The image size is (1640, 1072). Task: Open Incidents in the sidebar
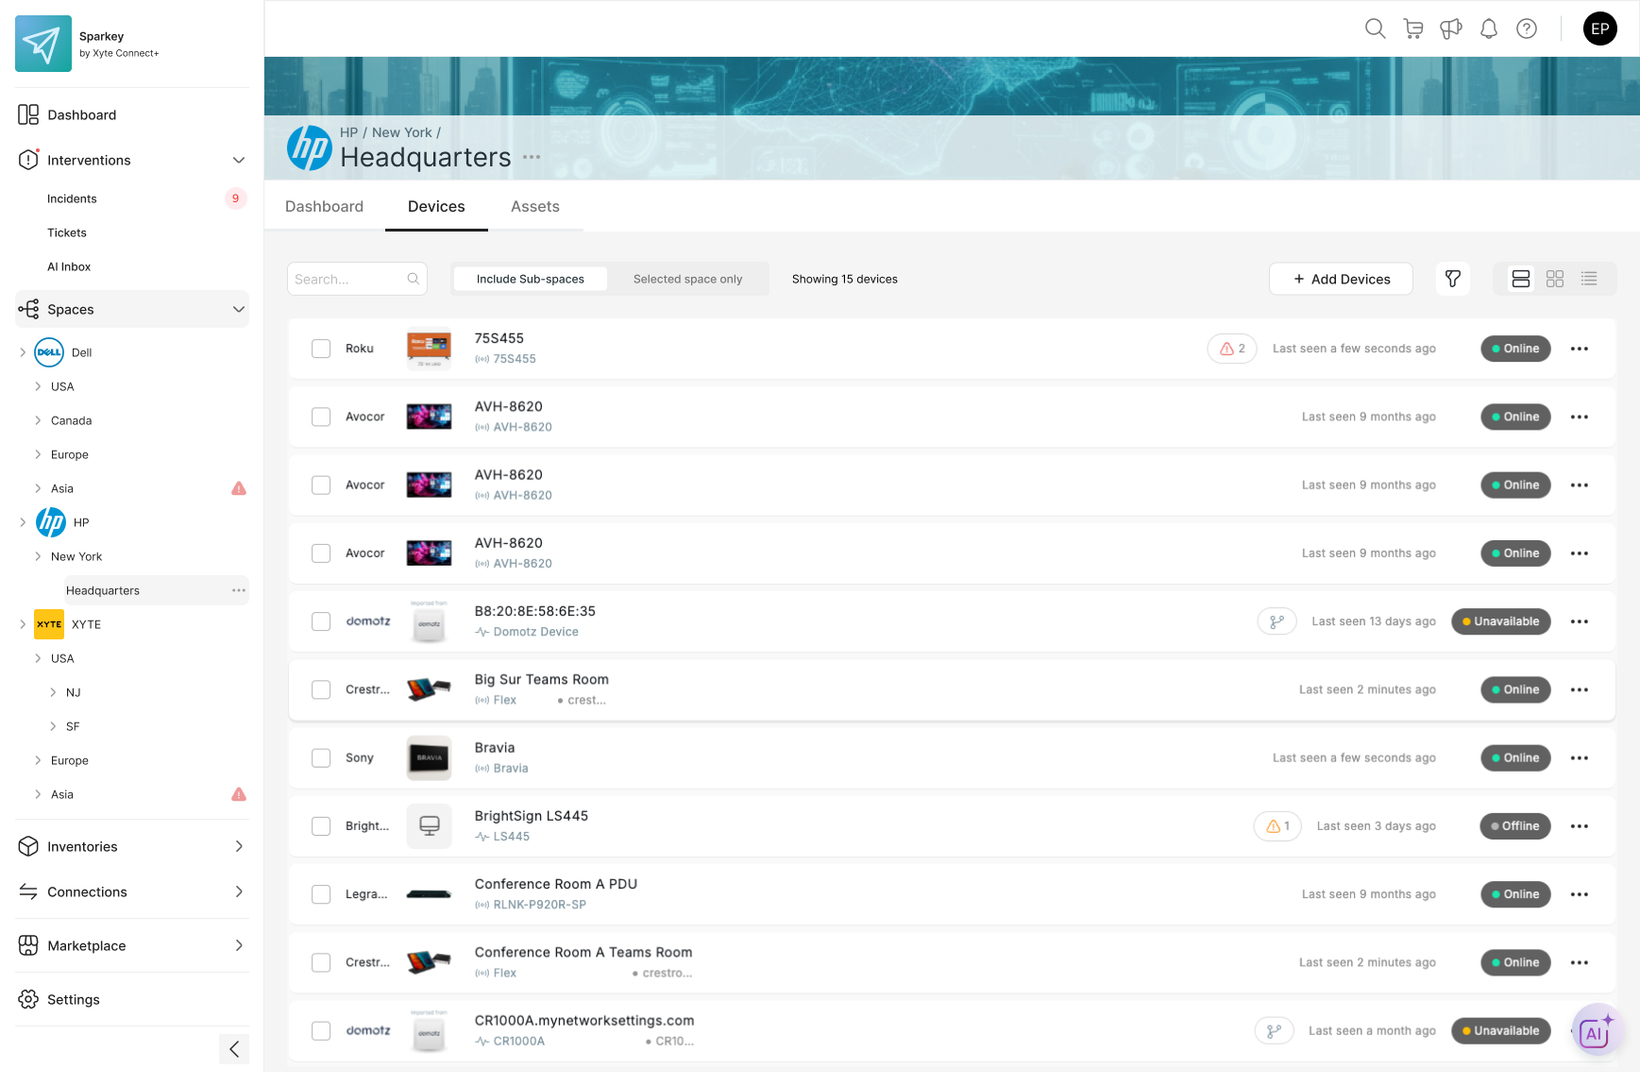pyautogui.click(x=72, y=199)
